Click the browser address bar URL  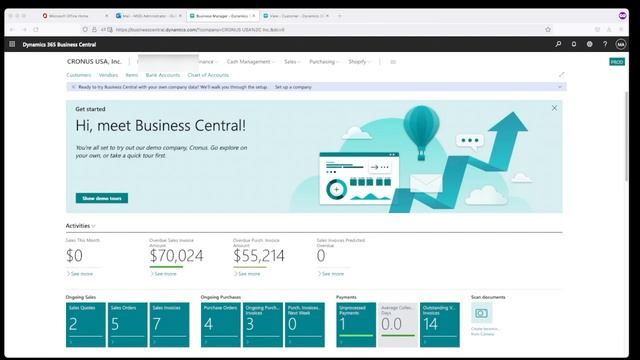point(200,30)
